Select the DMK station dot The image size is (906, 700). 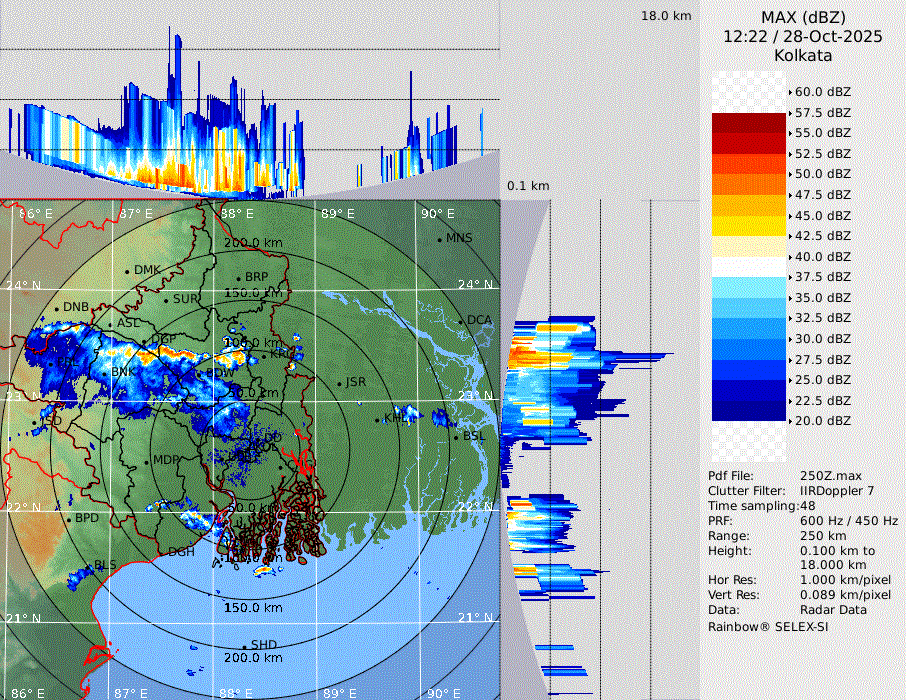(128, 271)
